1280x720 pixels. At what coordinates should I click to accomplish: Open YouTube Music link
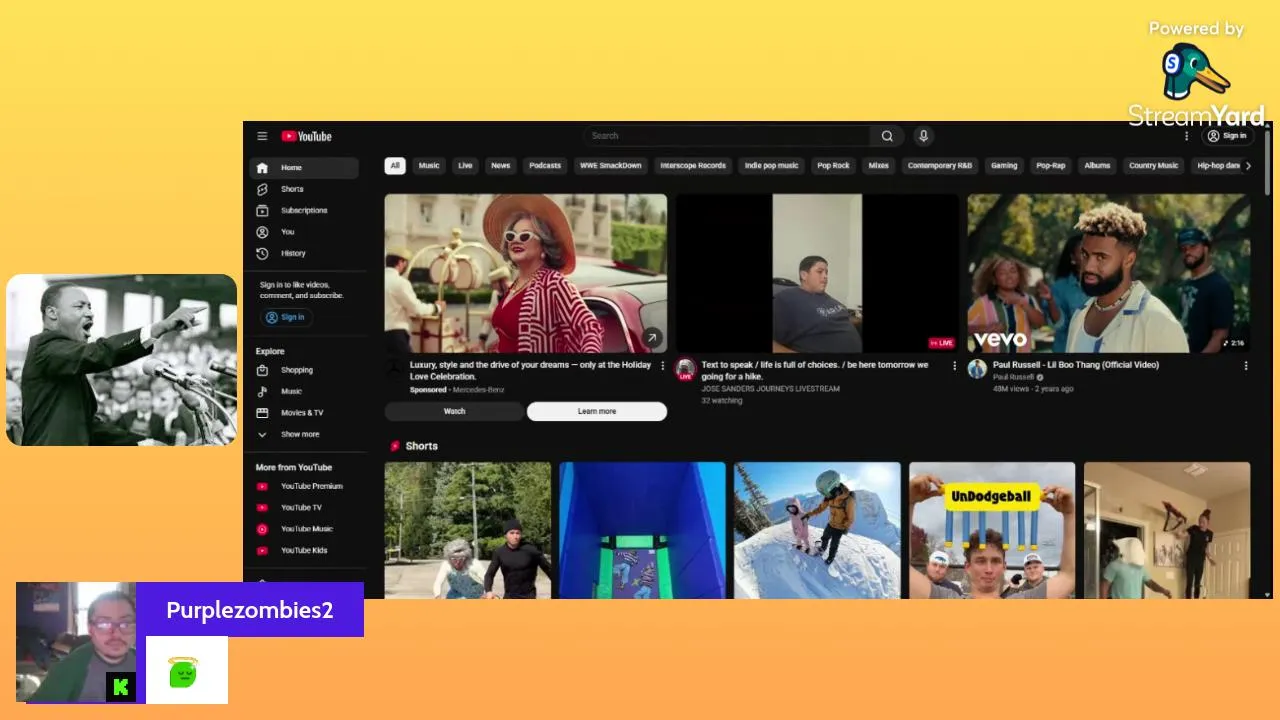[x=304, y=529]
